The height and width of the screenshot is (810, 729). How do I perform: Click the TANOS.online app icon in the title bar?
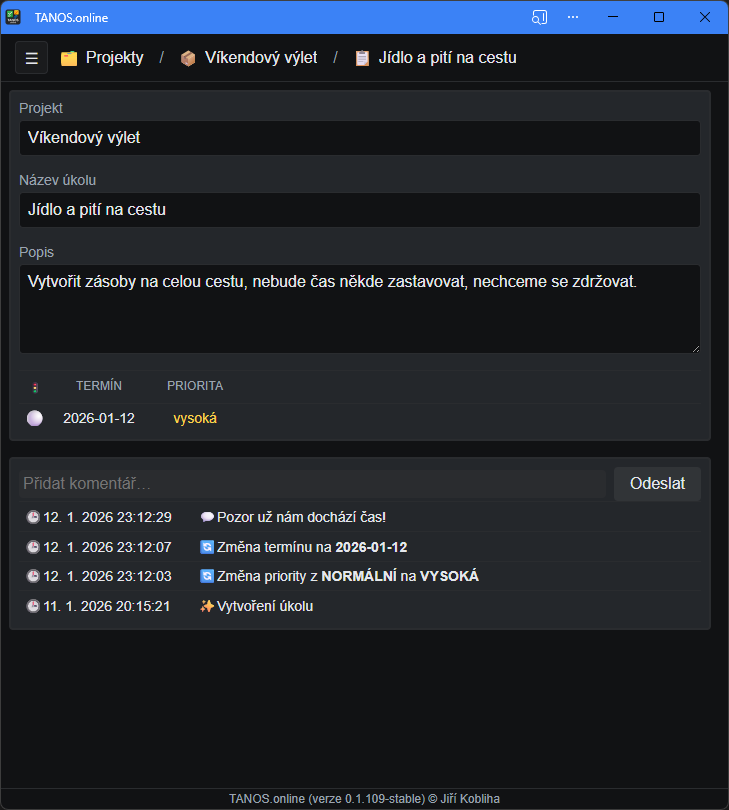pyautogui.click(x=14, y=16)
